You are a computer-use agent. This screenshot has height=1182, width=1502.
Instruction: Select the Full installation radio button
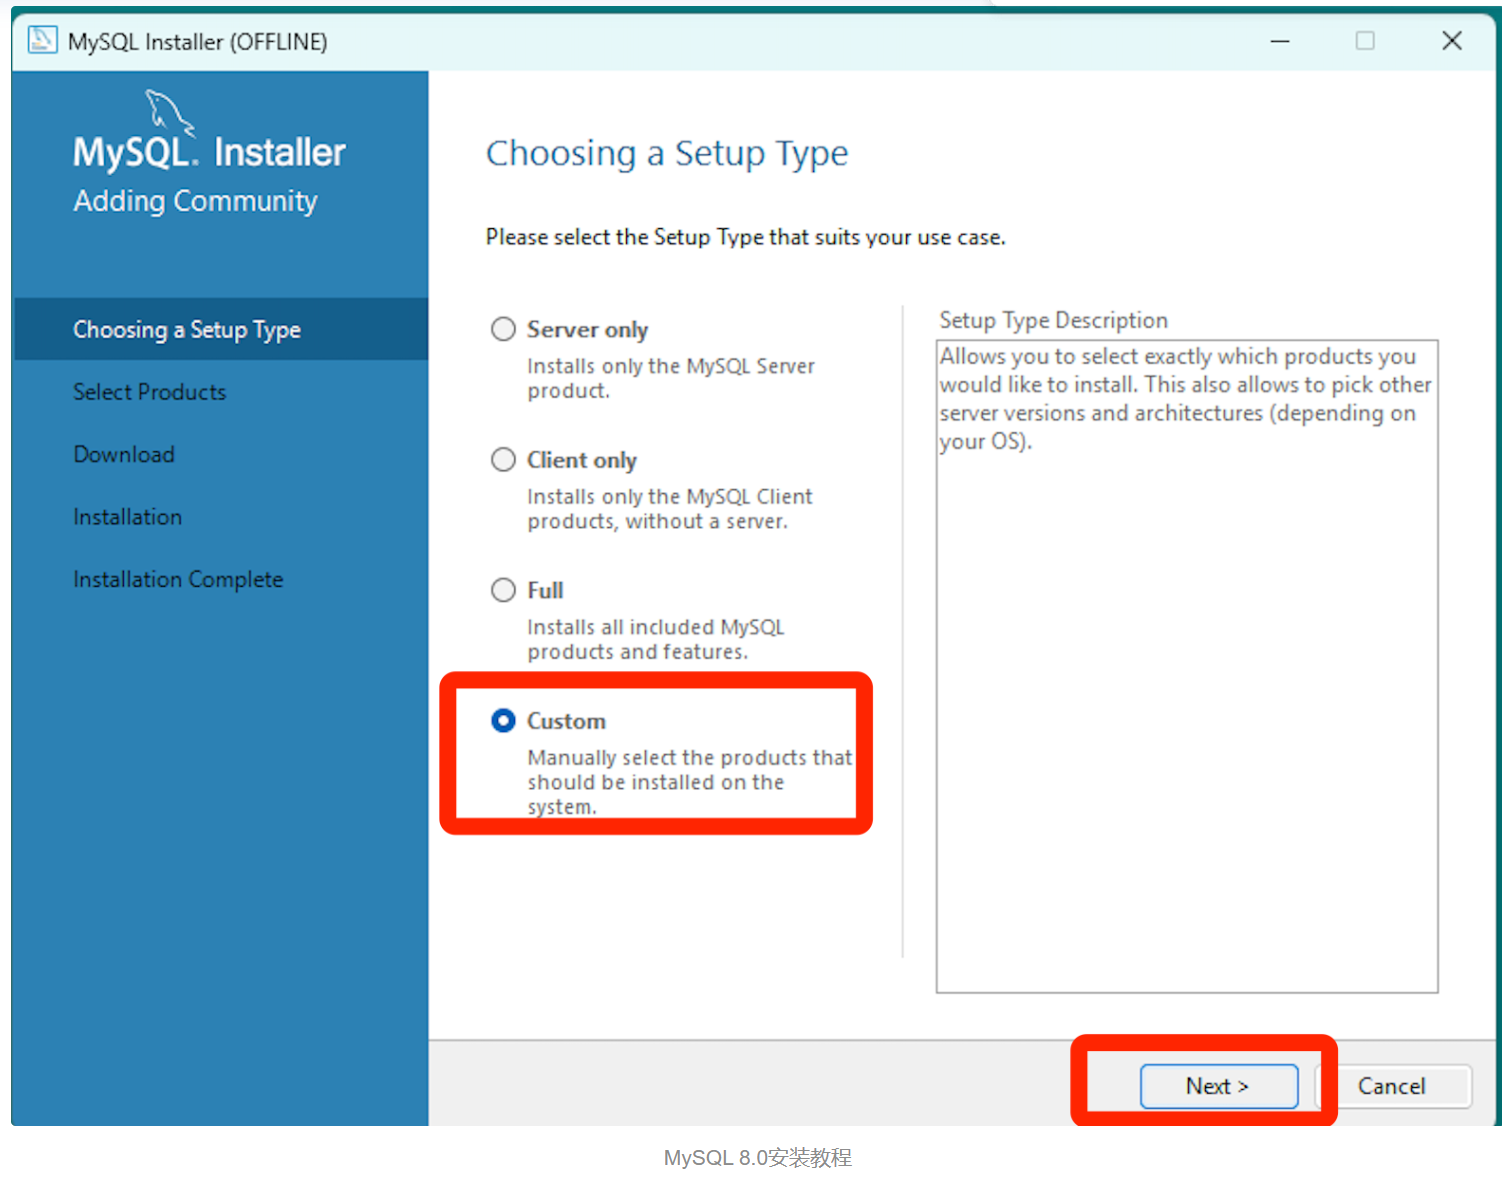point(503,590)
